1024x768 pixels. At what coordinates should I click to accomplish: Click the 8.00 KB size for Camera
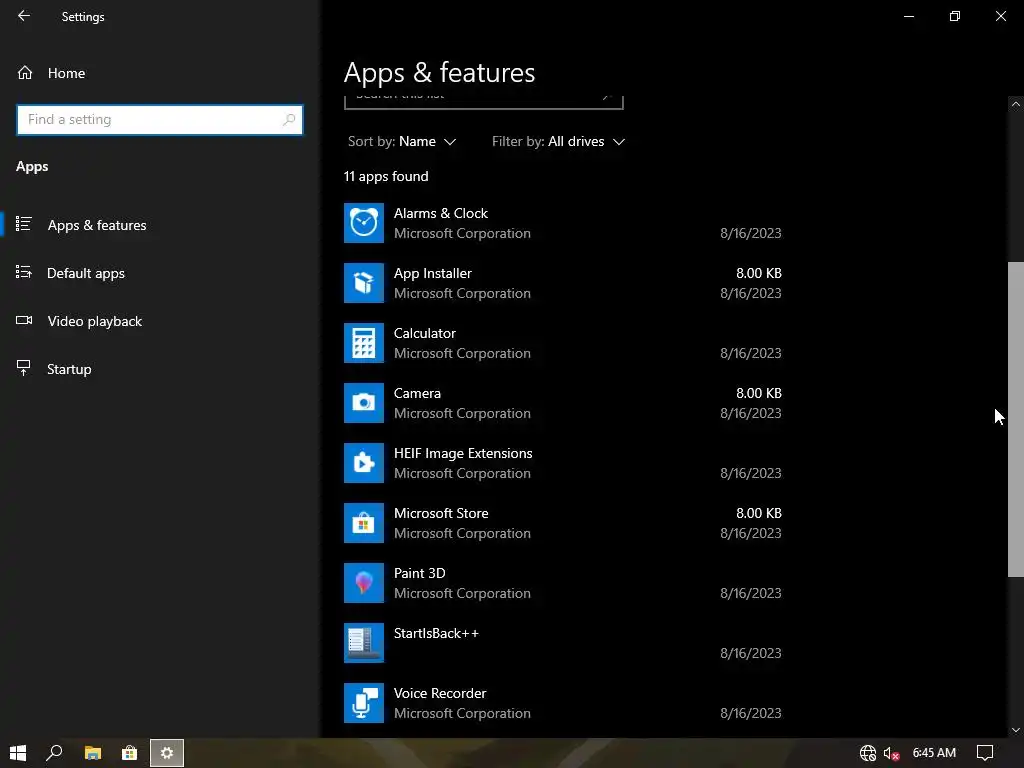[x=759, y=393]
